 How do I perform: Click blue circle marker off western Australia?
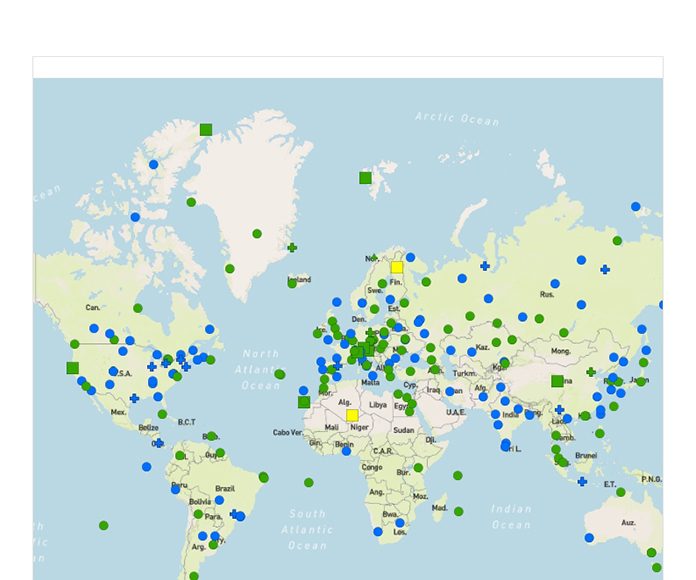(x=589, y=538)
